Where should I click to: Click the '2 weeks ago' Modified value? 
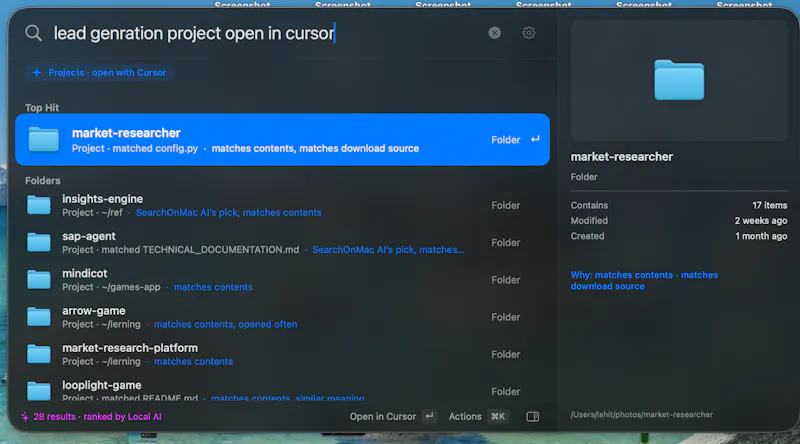pos(761,220)
